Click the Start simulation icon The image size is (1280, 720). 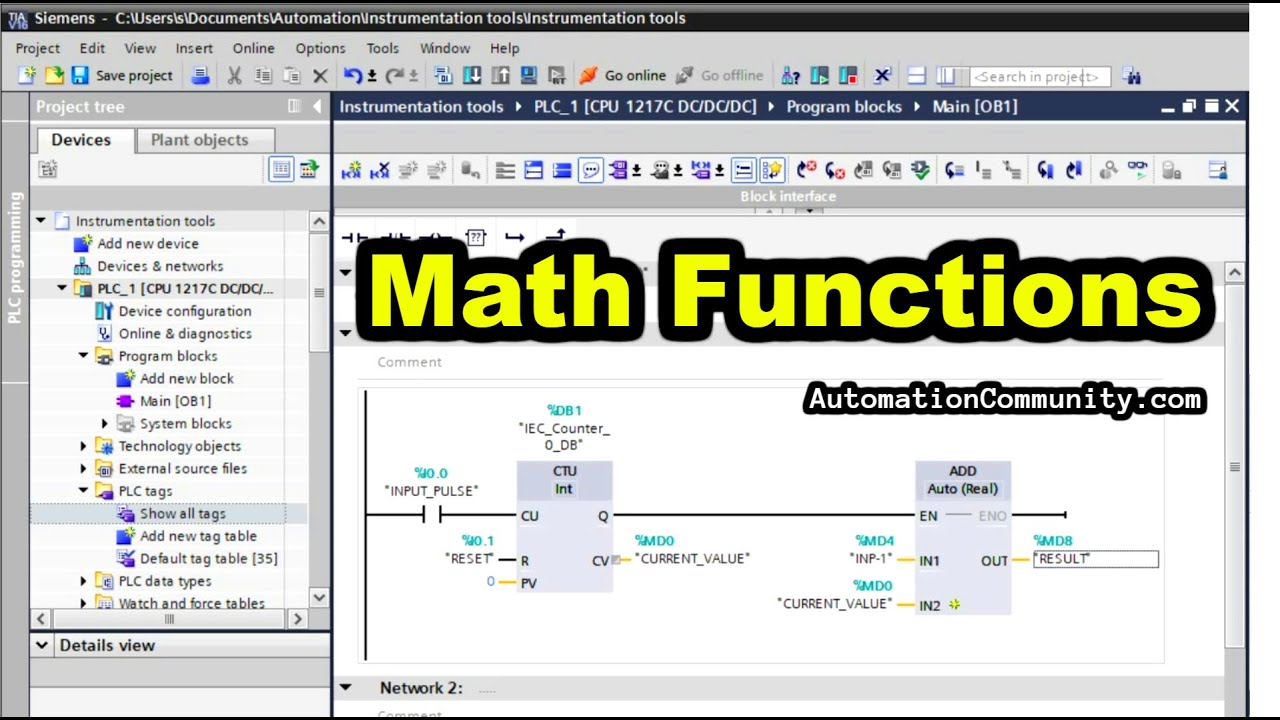(x=529, y=75)
